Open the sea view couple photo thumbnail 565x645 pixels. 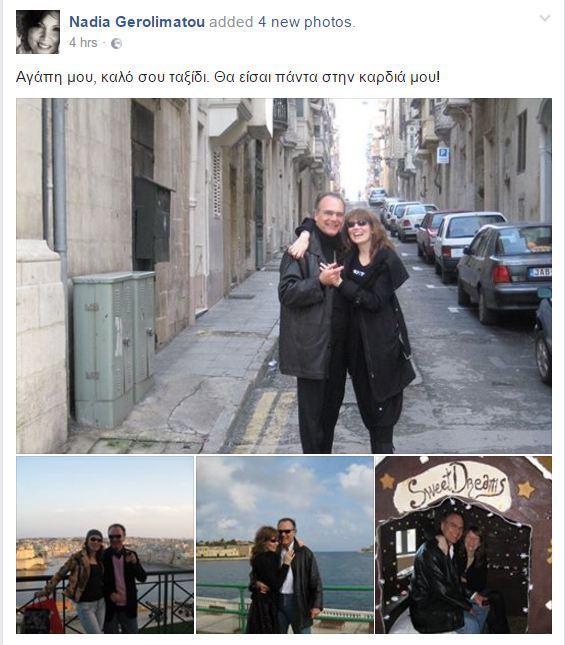285,545
